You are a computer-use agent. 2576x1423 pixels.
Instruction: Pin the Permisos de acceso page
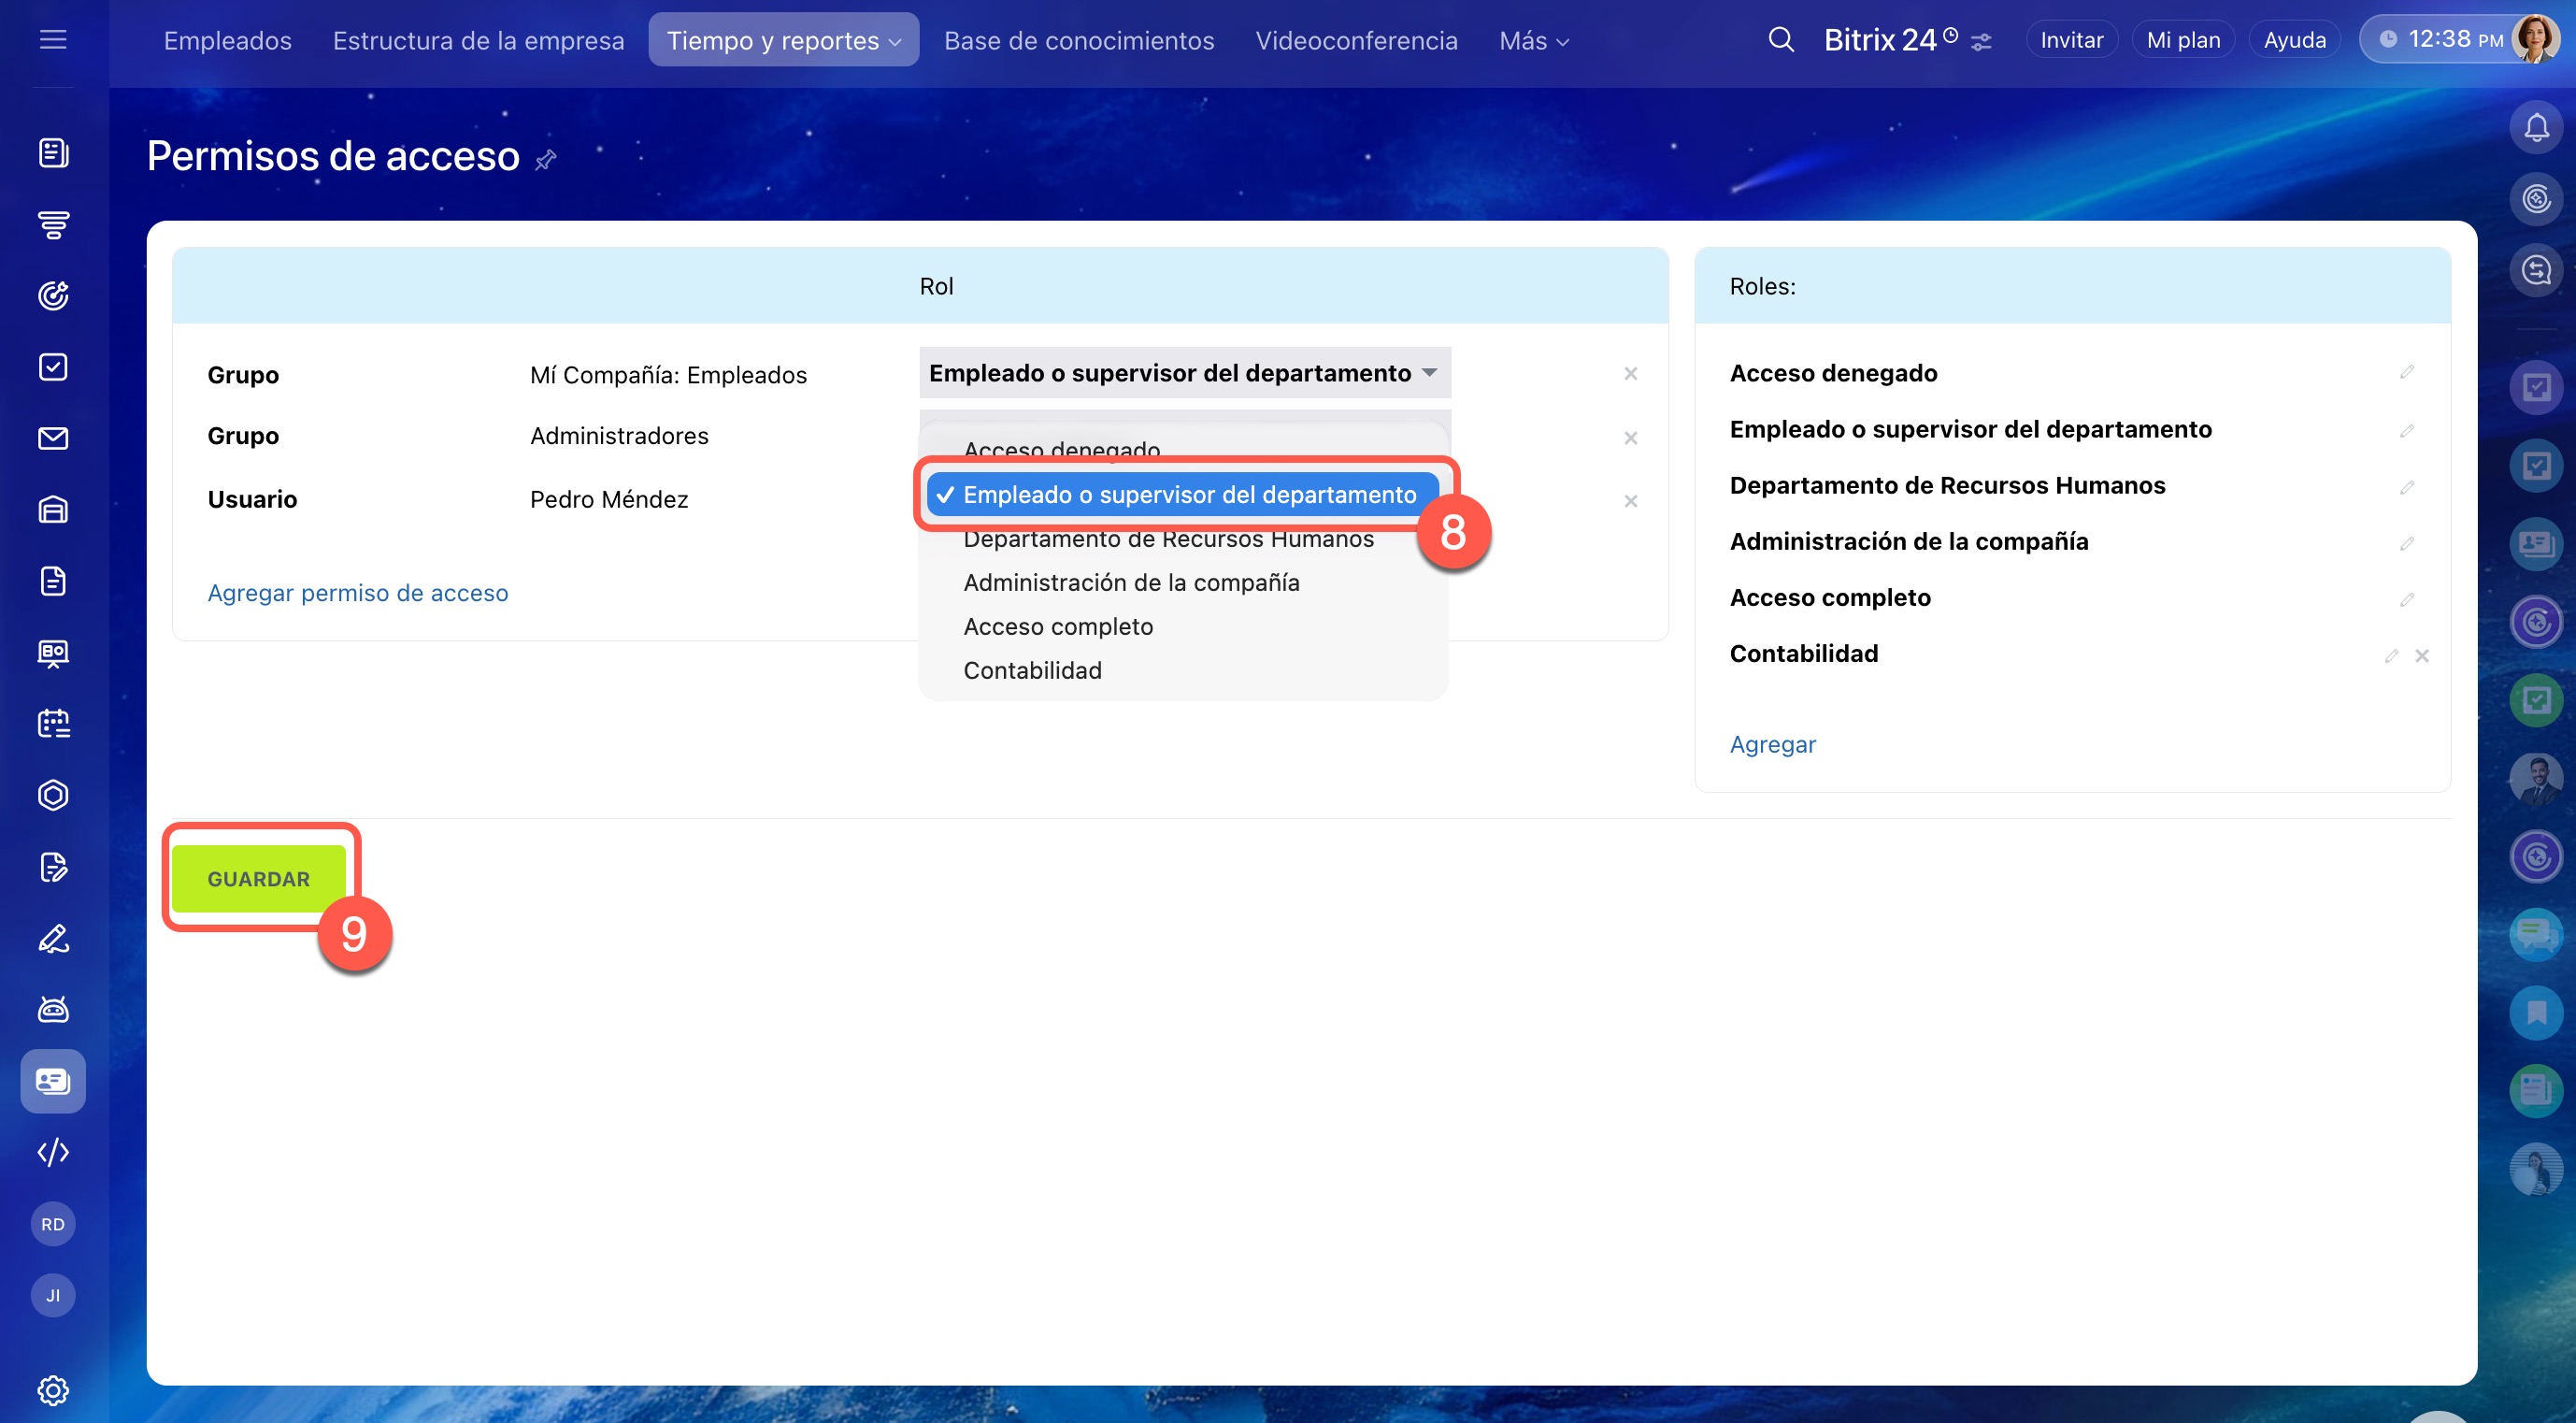(545, 160)
